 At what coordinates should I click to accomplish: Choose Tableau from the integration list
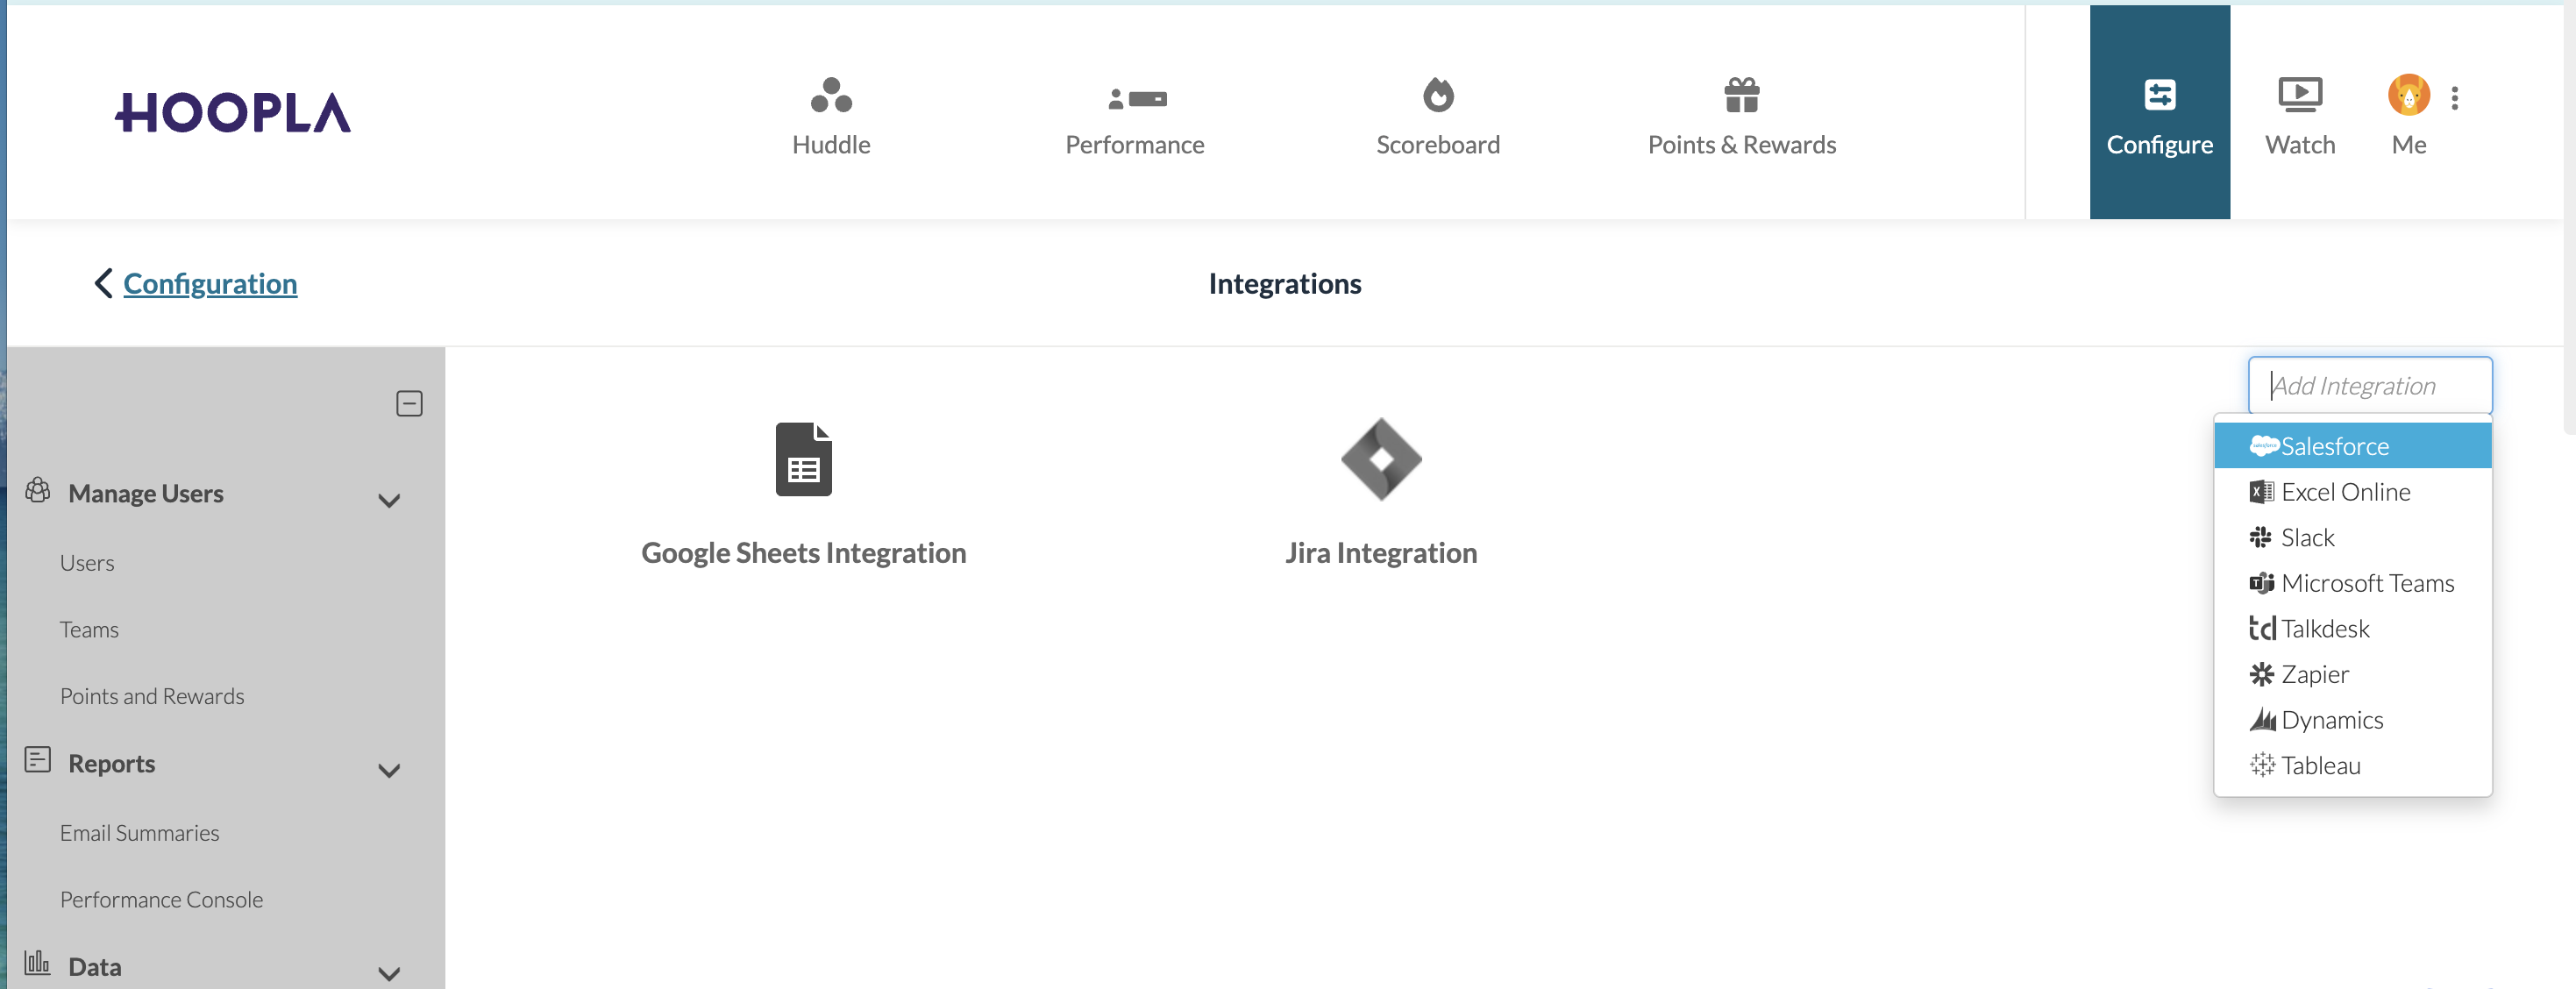2352,766
